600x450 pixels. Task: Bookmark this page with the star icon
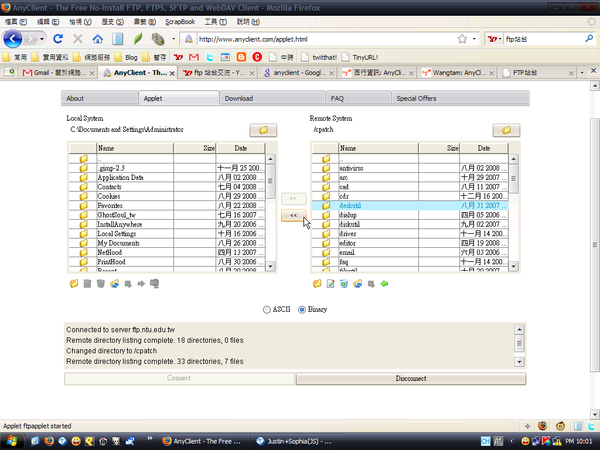point(462,39)
